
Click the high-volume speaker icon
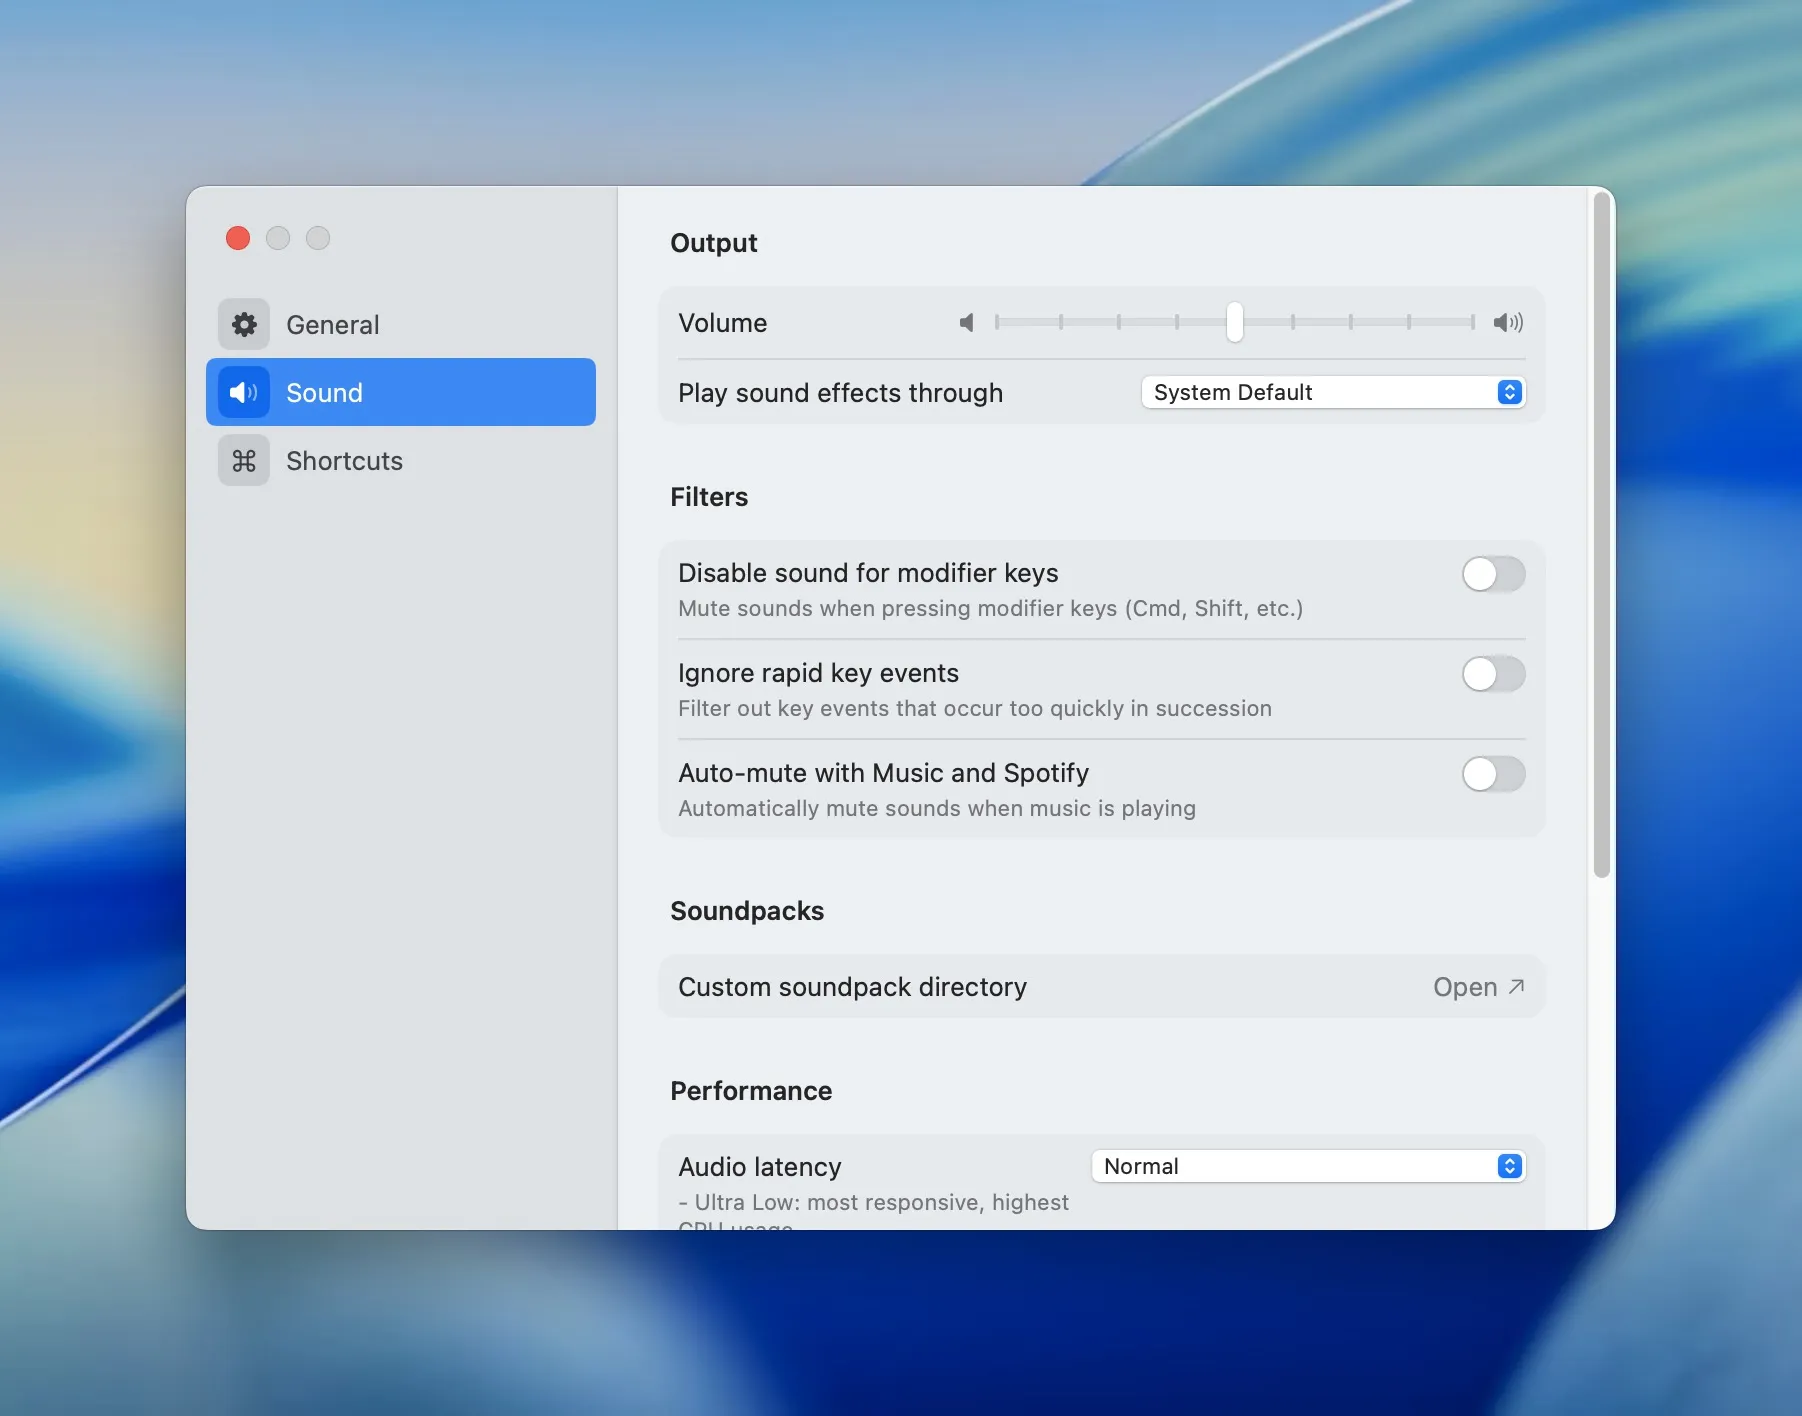(x=1507, y=323)
